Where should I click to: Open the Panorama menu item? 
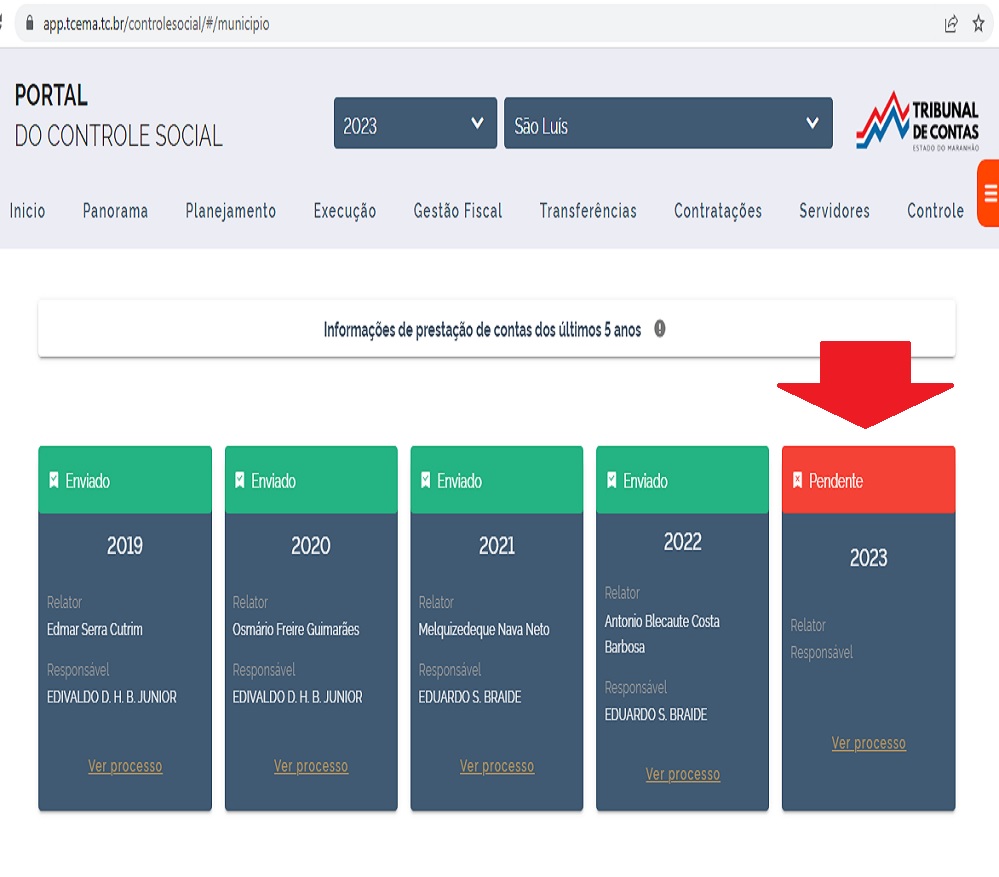pyautogui.click(x=115, y=211)
